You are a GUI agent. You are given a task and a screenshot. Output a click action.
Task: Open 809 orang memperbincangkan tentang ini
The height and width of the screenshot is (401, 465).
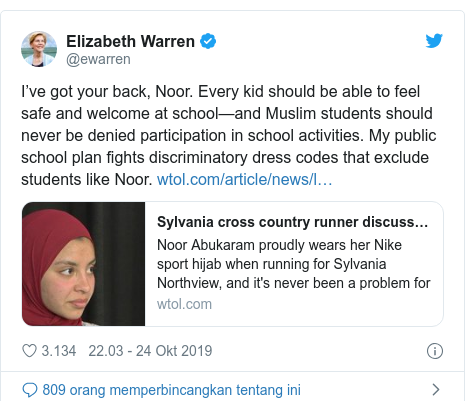pyautogui.click(x=172, y=390)
